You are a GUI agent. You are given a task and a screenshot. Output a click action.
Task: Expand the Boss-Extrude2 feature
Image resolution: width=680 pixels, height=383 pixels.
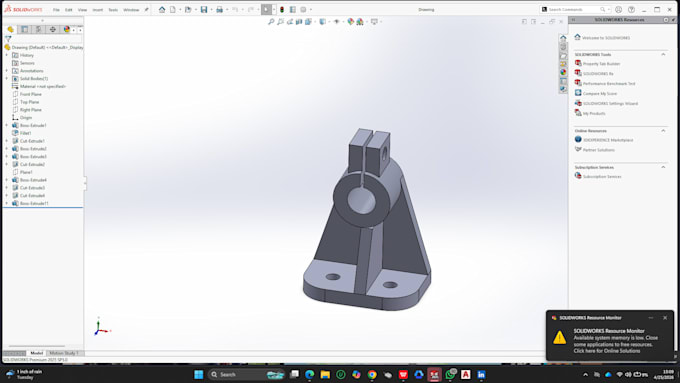7,149
